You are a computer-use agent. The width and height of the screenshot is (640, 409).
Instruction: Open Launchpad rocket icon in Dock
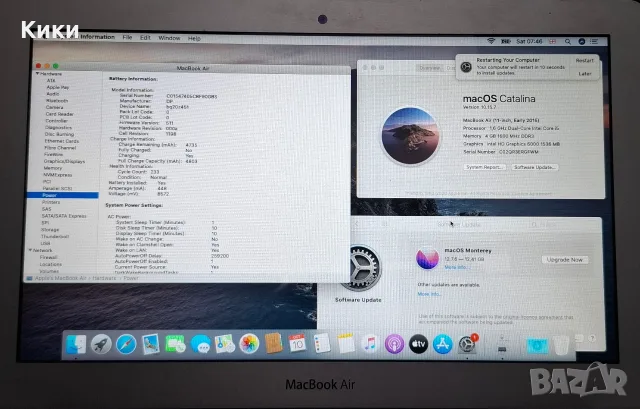[101, 344]
